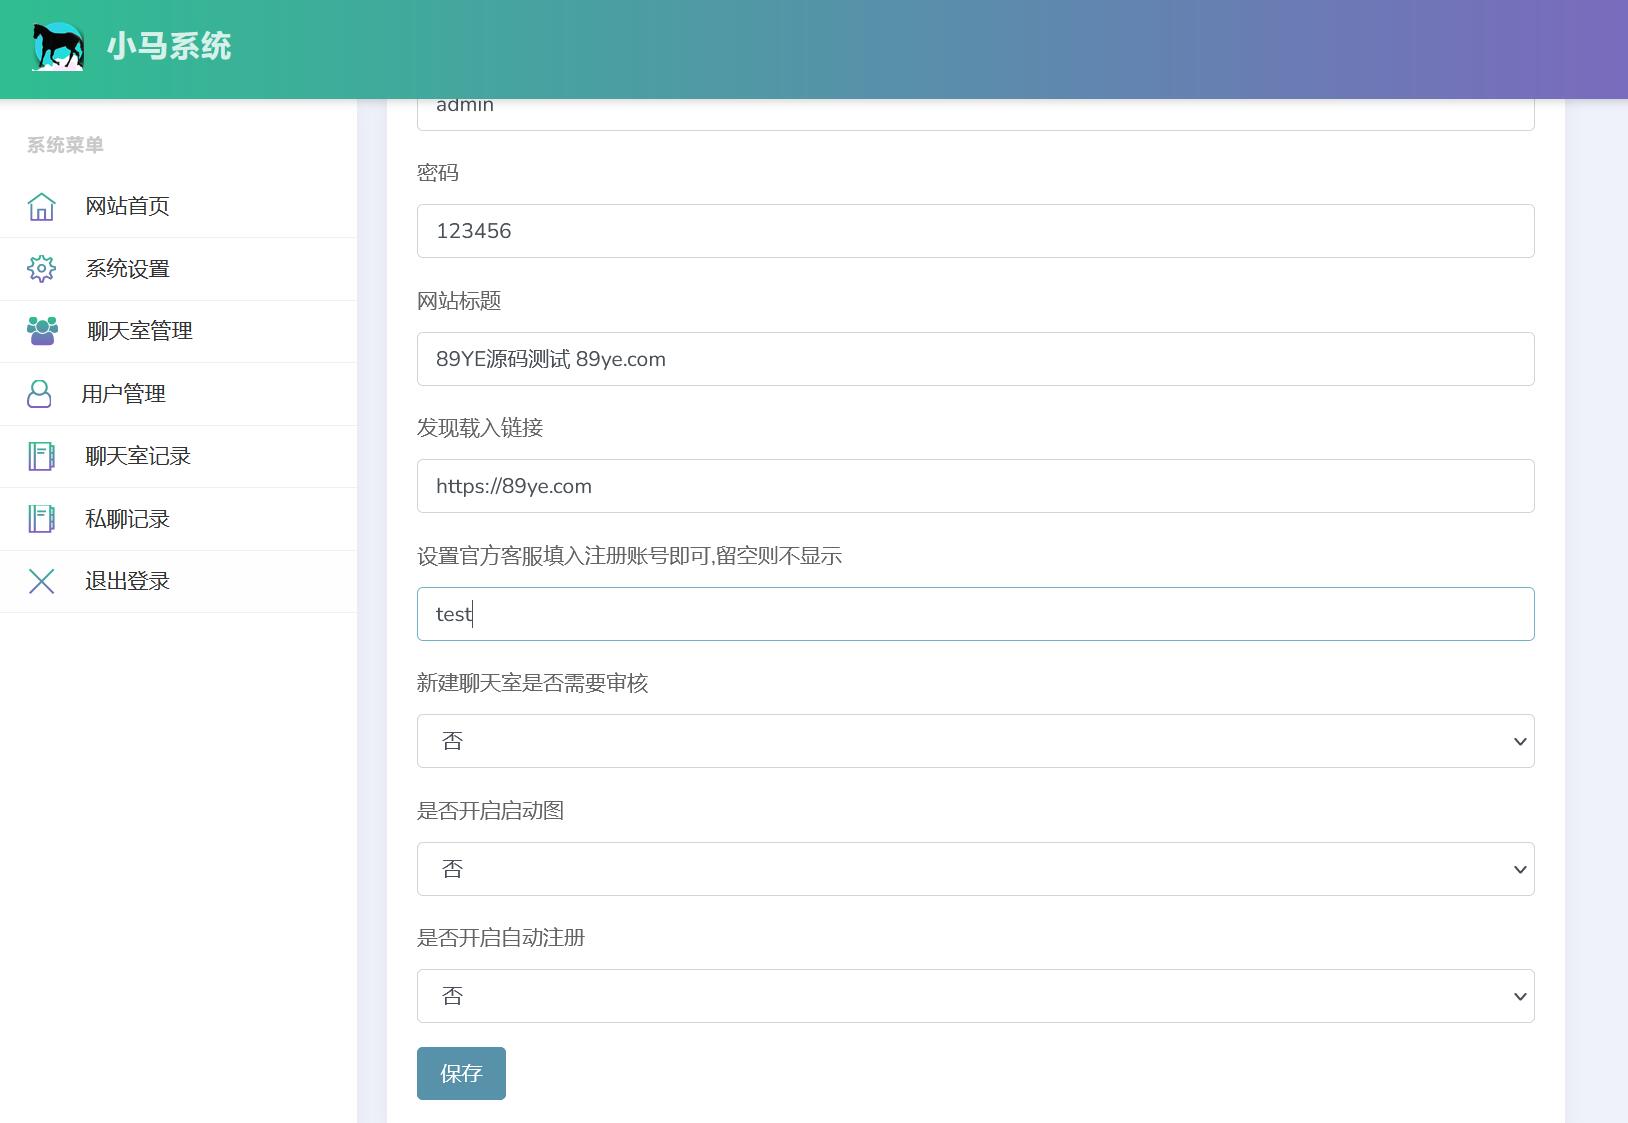Click the 小马系统 title text
This screenshot has width=1628, height=1123.
tap(169, 46)
